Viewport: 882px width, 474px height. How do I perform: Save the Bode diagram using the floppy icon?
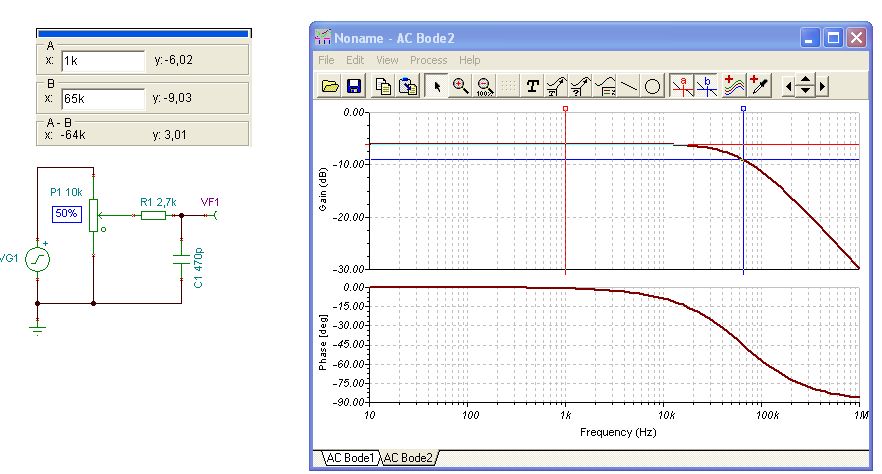point(354,86)
